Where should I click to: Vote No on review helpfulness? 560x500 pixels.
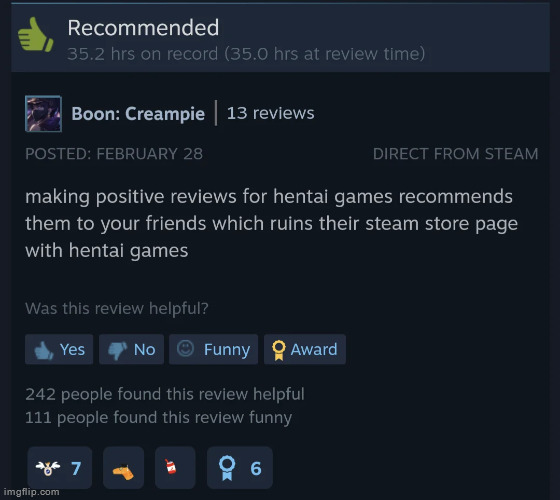point(131,349)
